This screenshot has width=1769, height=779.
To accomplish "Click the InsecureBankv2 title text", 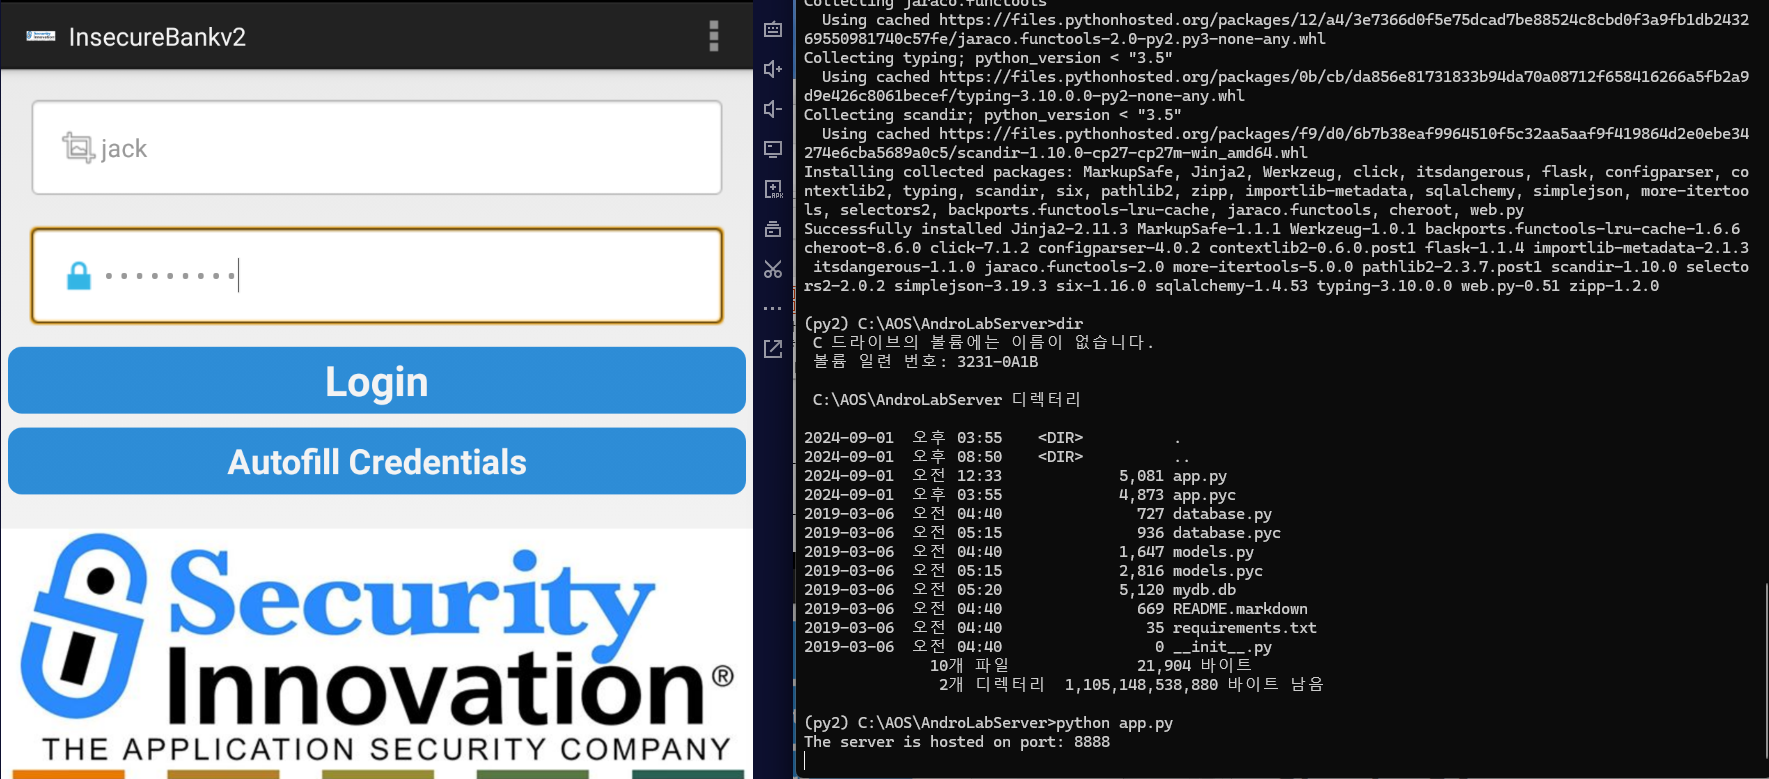I will pyautogui.click(x=157, y=37).
